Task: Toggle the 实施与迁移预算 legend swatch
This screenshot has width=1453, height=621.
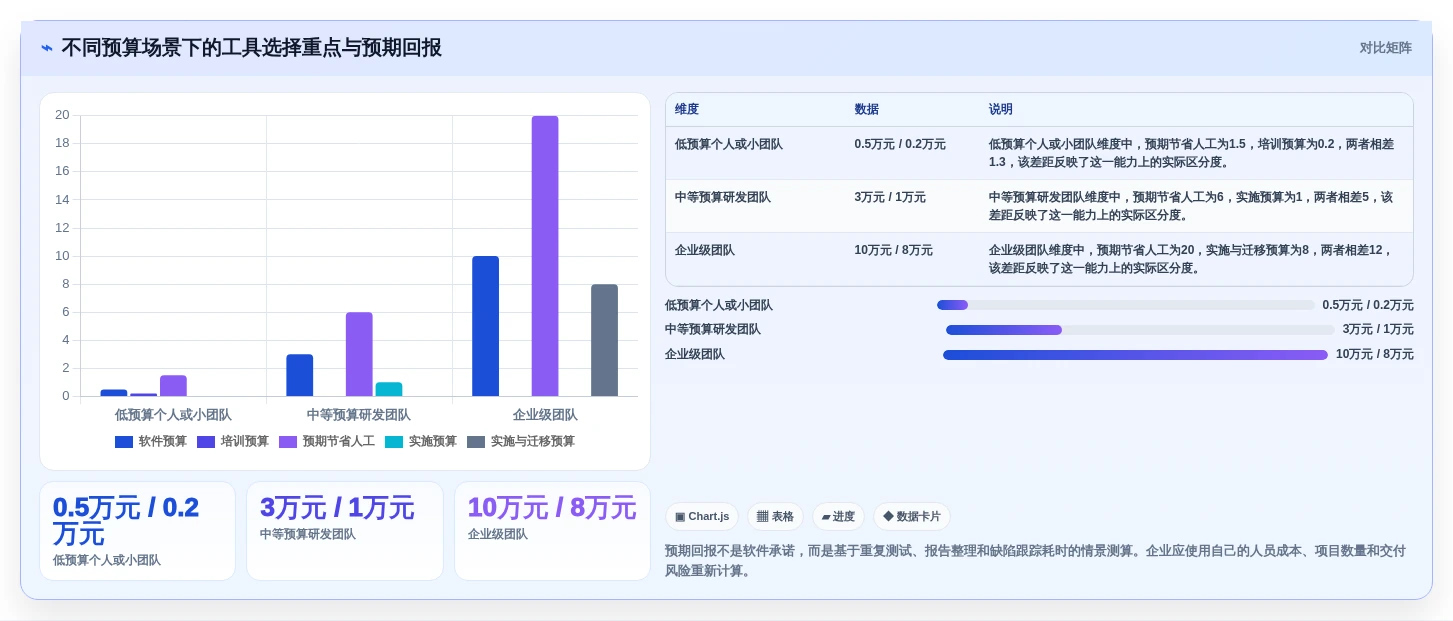Action: pos(476,441)
